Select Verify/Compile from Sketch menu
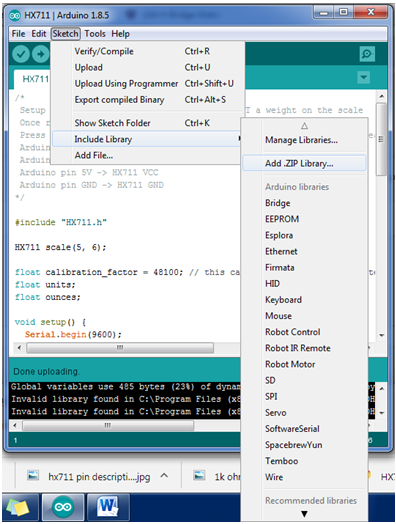The height and width of the screenshot is (524, 396). coord(148,51)
